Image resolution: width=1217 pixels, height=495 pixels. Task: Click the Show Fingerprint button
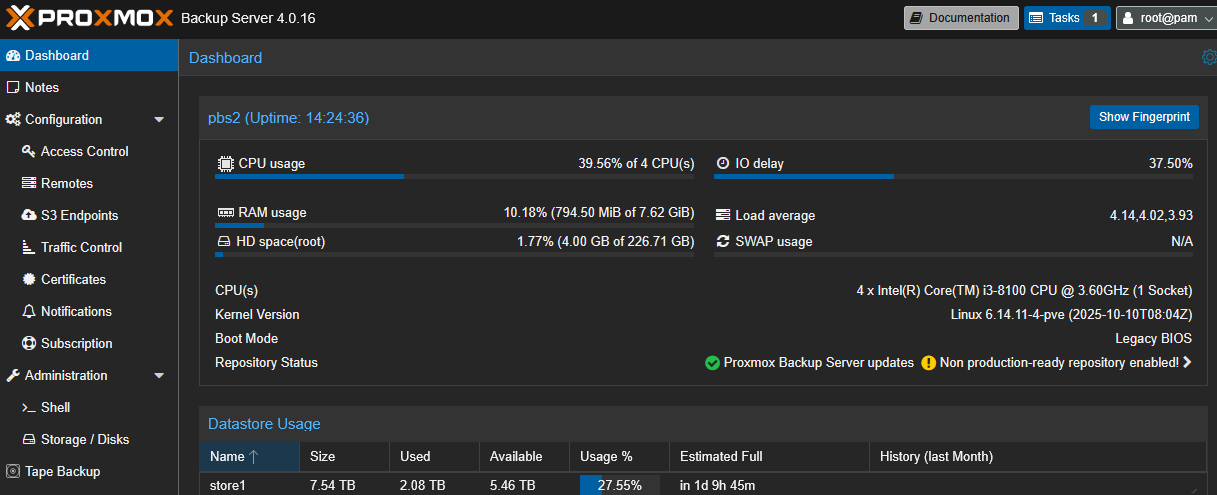(x=1144, y=117)
